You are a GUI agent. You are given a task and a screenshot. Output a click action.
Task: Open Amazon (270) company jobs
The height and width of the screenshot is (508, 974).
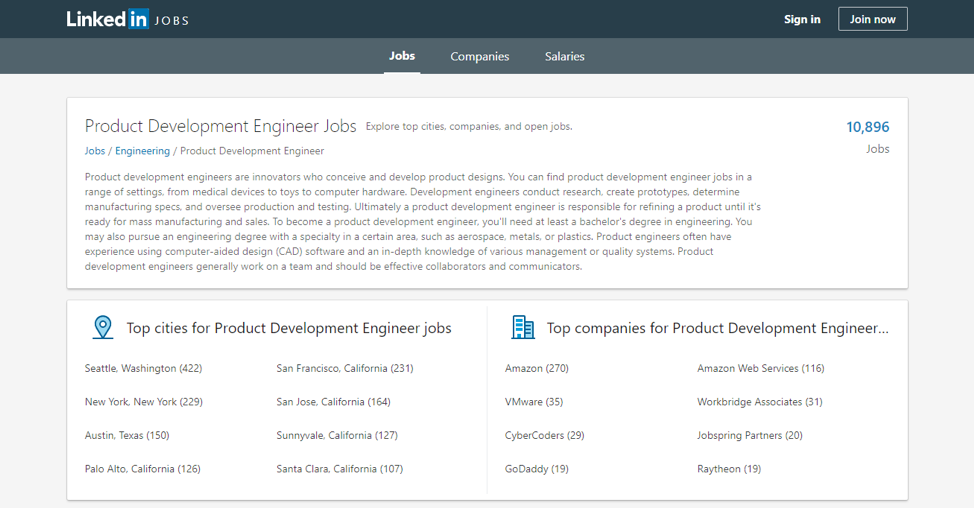tap(537, 368)
